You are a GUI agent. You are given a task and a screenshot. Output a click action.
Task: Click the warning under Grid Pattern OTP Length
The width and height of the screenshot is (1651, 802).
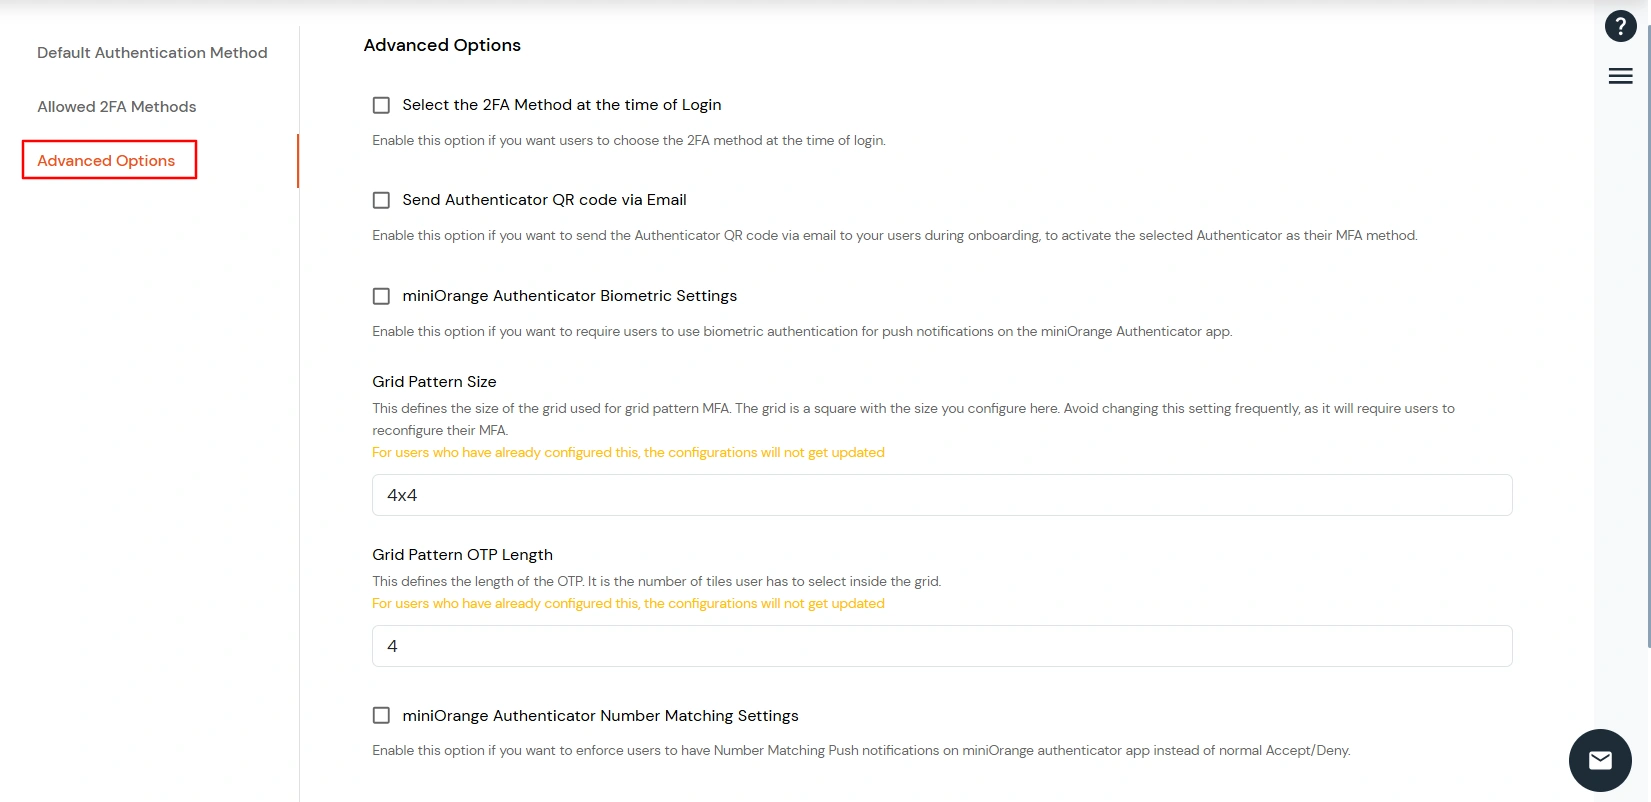(x=628, y=603)
